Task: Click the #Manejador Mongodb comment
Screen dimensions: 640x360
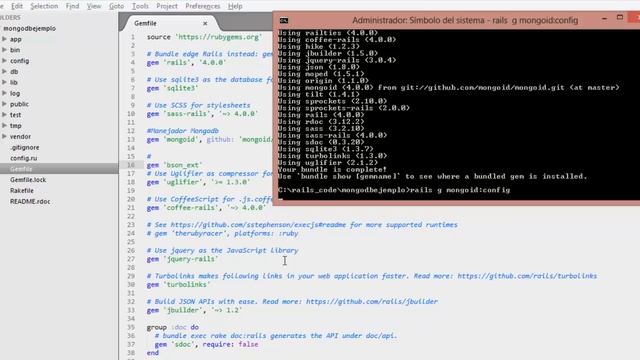Action: pyautogui.click(x=182, y=131)
